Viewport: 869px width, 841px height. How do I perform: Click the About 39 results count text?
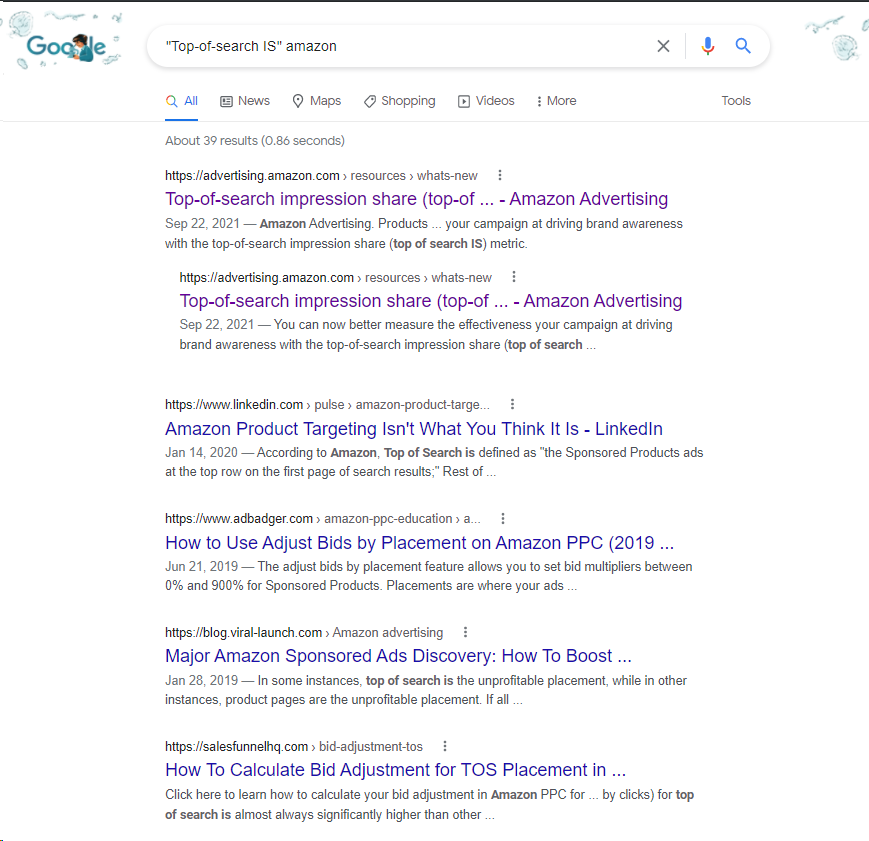pyautogui.click(x=254, y=141)
